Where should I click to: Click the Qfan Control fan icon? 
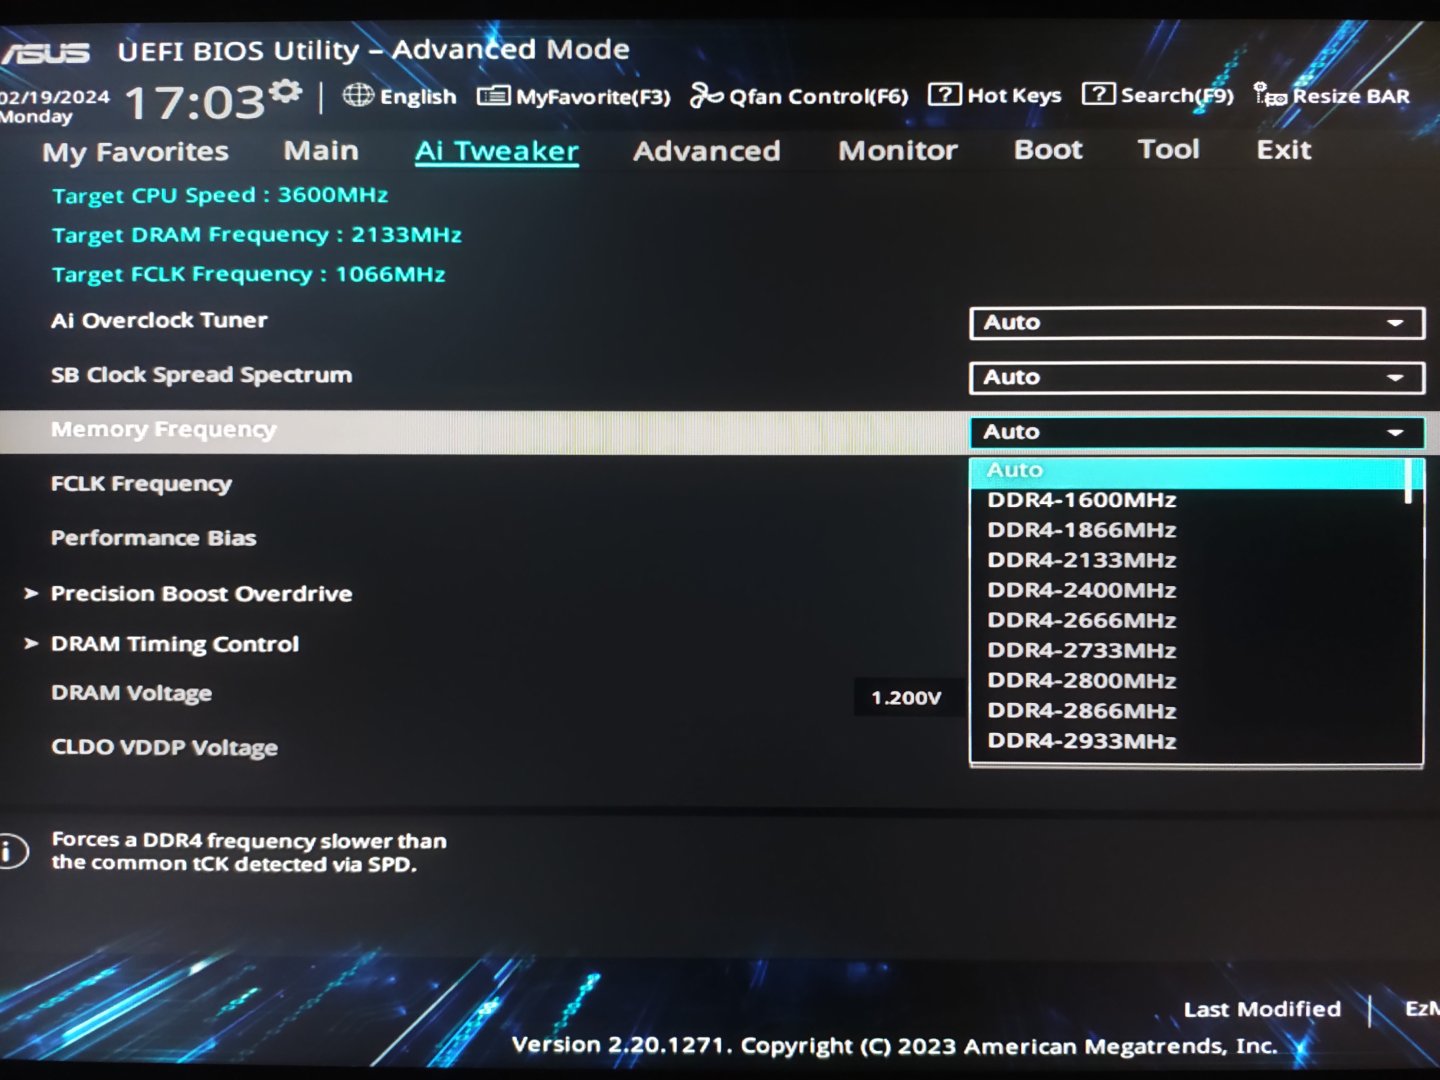(706, 95)
